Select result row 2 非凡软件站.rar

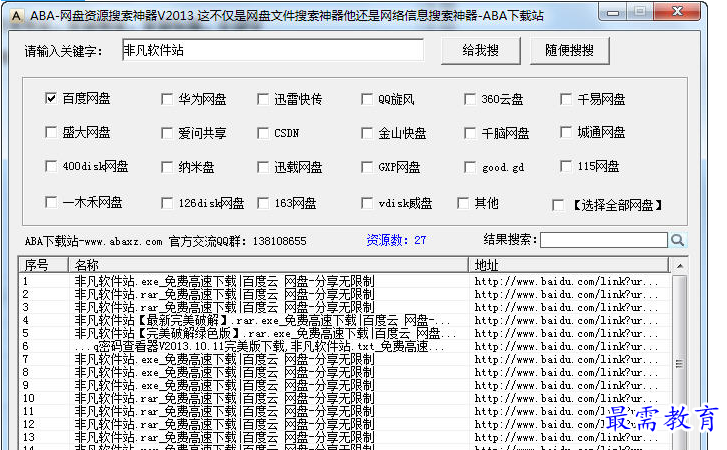click(x=344, y=294)
